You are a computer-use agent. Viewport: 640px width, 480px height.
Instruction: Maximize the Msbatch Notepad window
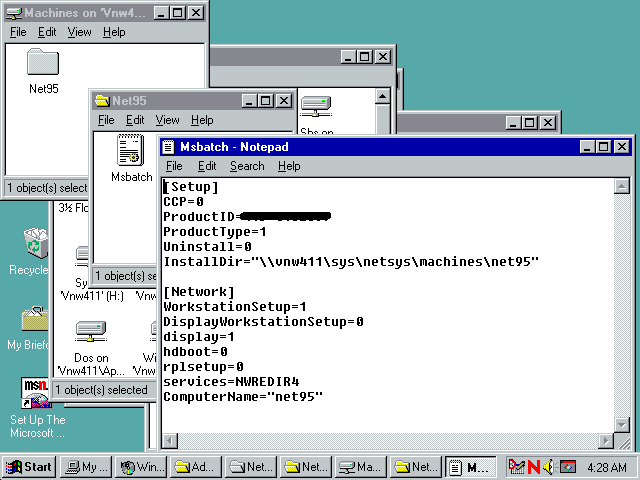tap(604, 147)
